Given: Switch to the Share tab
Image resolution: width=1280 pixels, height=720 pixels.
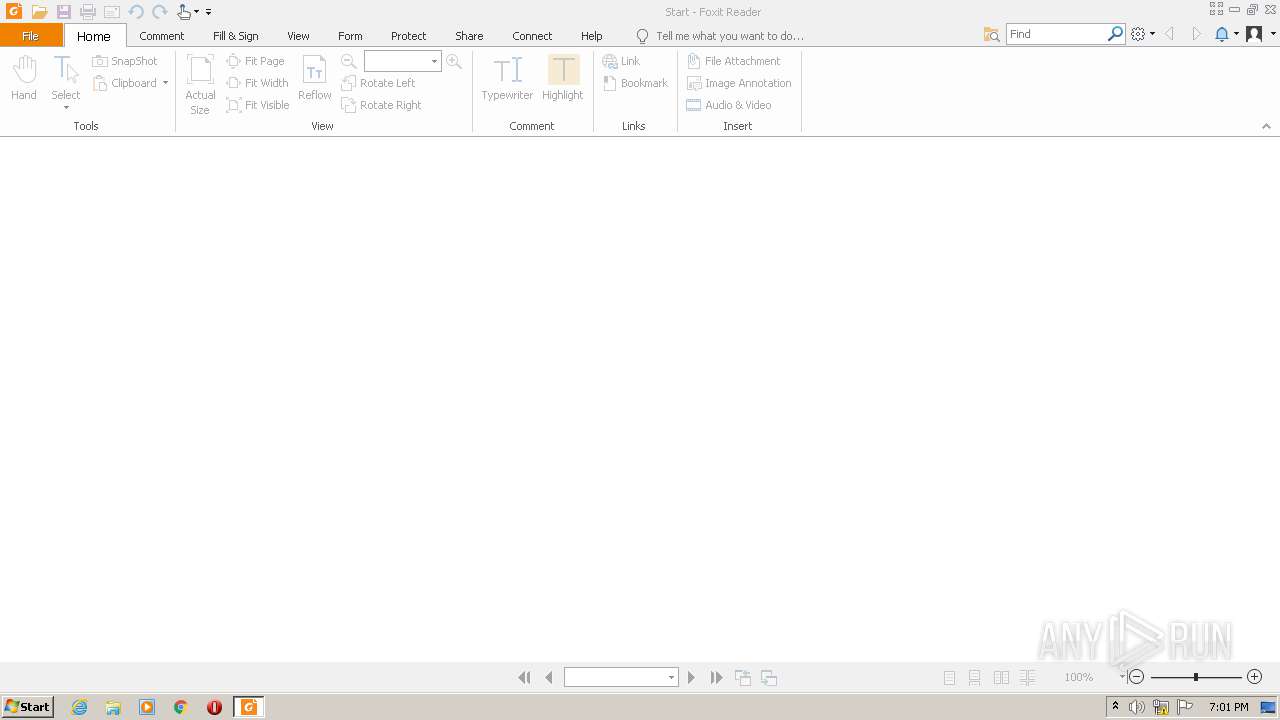Looking at the screenshot, I should click(469, 36).
